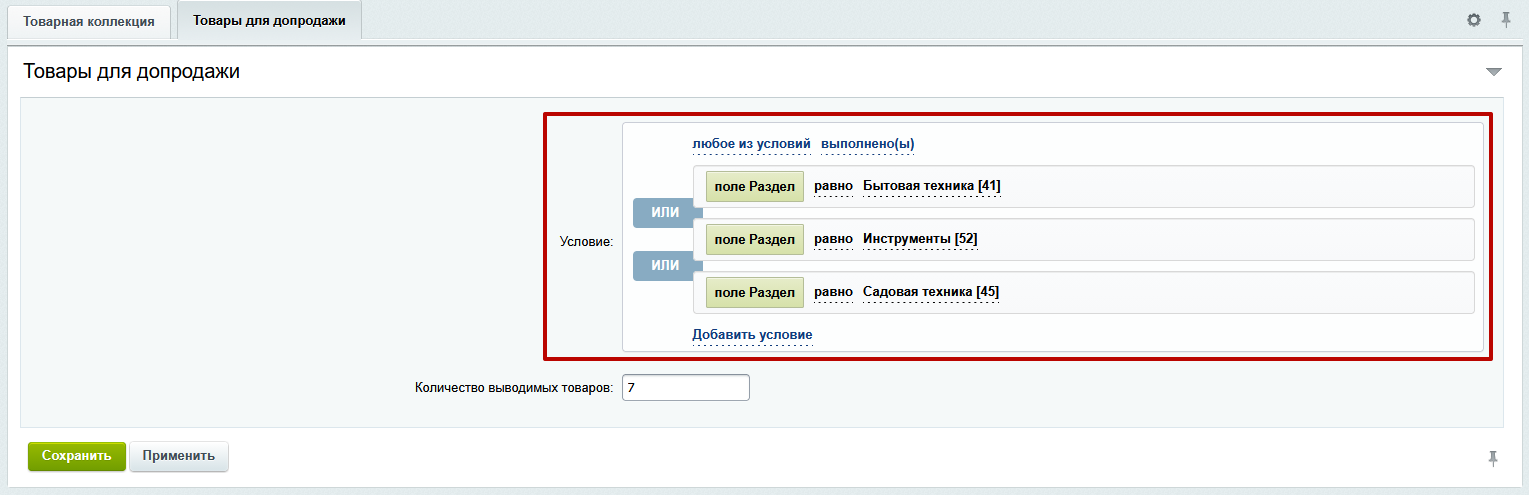Switch to the Товарная коллекция tab

click(x=89, y=21)
